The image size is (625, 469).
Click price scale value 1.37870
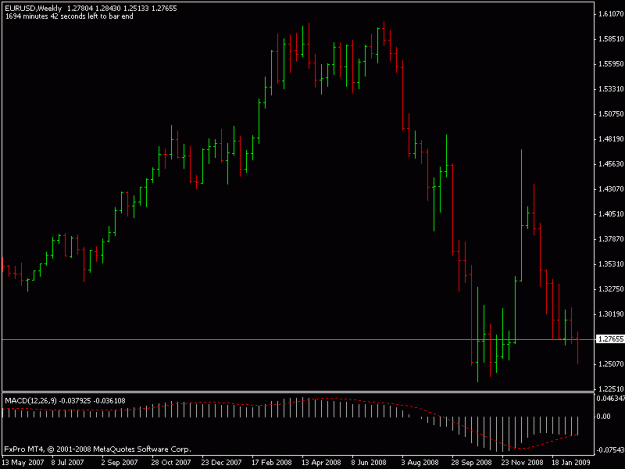pyautogui.click(x=611, y=239)
